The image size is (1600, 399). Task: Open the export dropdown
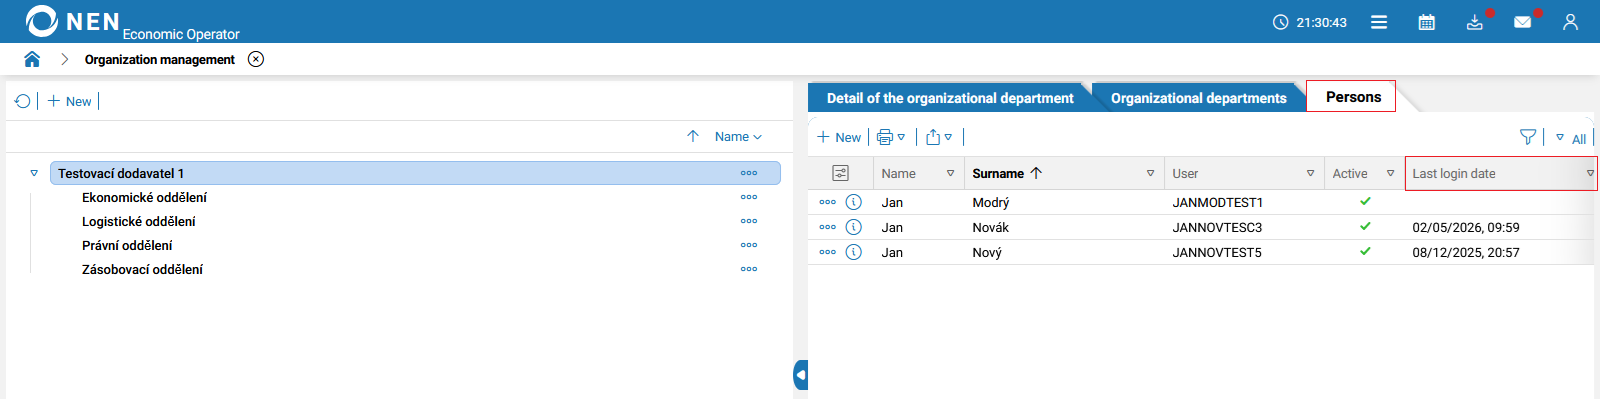[938, 137]
